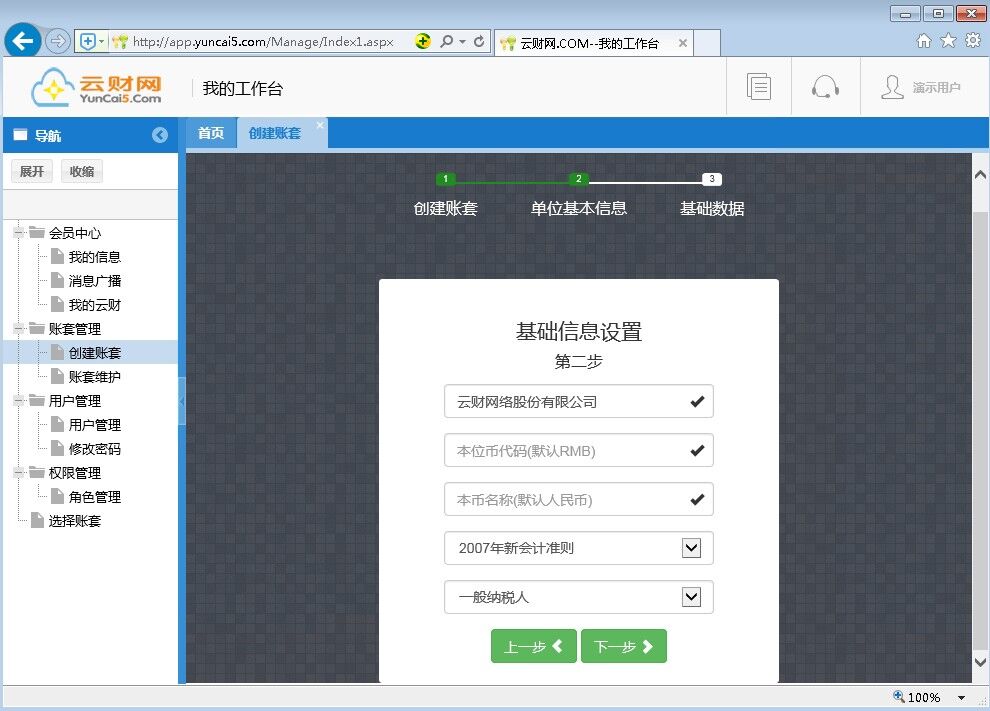Select 账套维护 in the navigation tree
This screenshot has width=990, height=711.
coord(94,377)
